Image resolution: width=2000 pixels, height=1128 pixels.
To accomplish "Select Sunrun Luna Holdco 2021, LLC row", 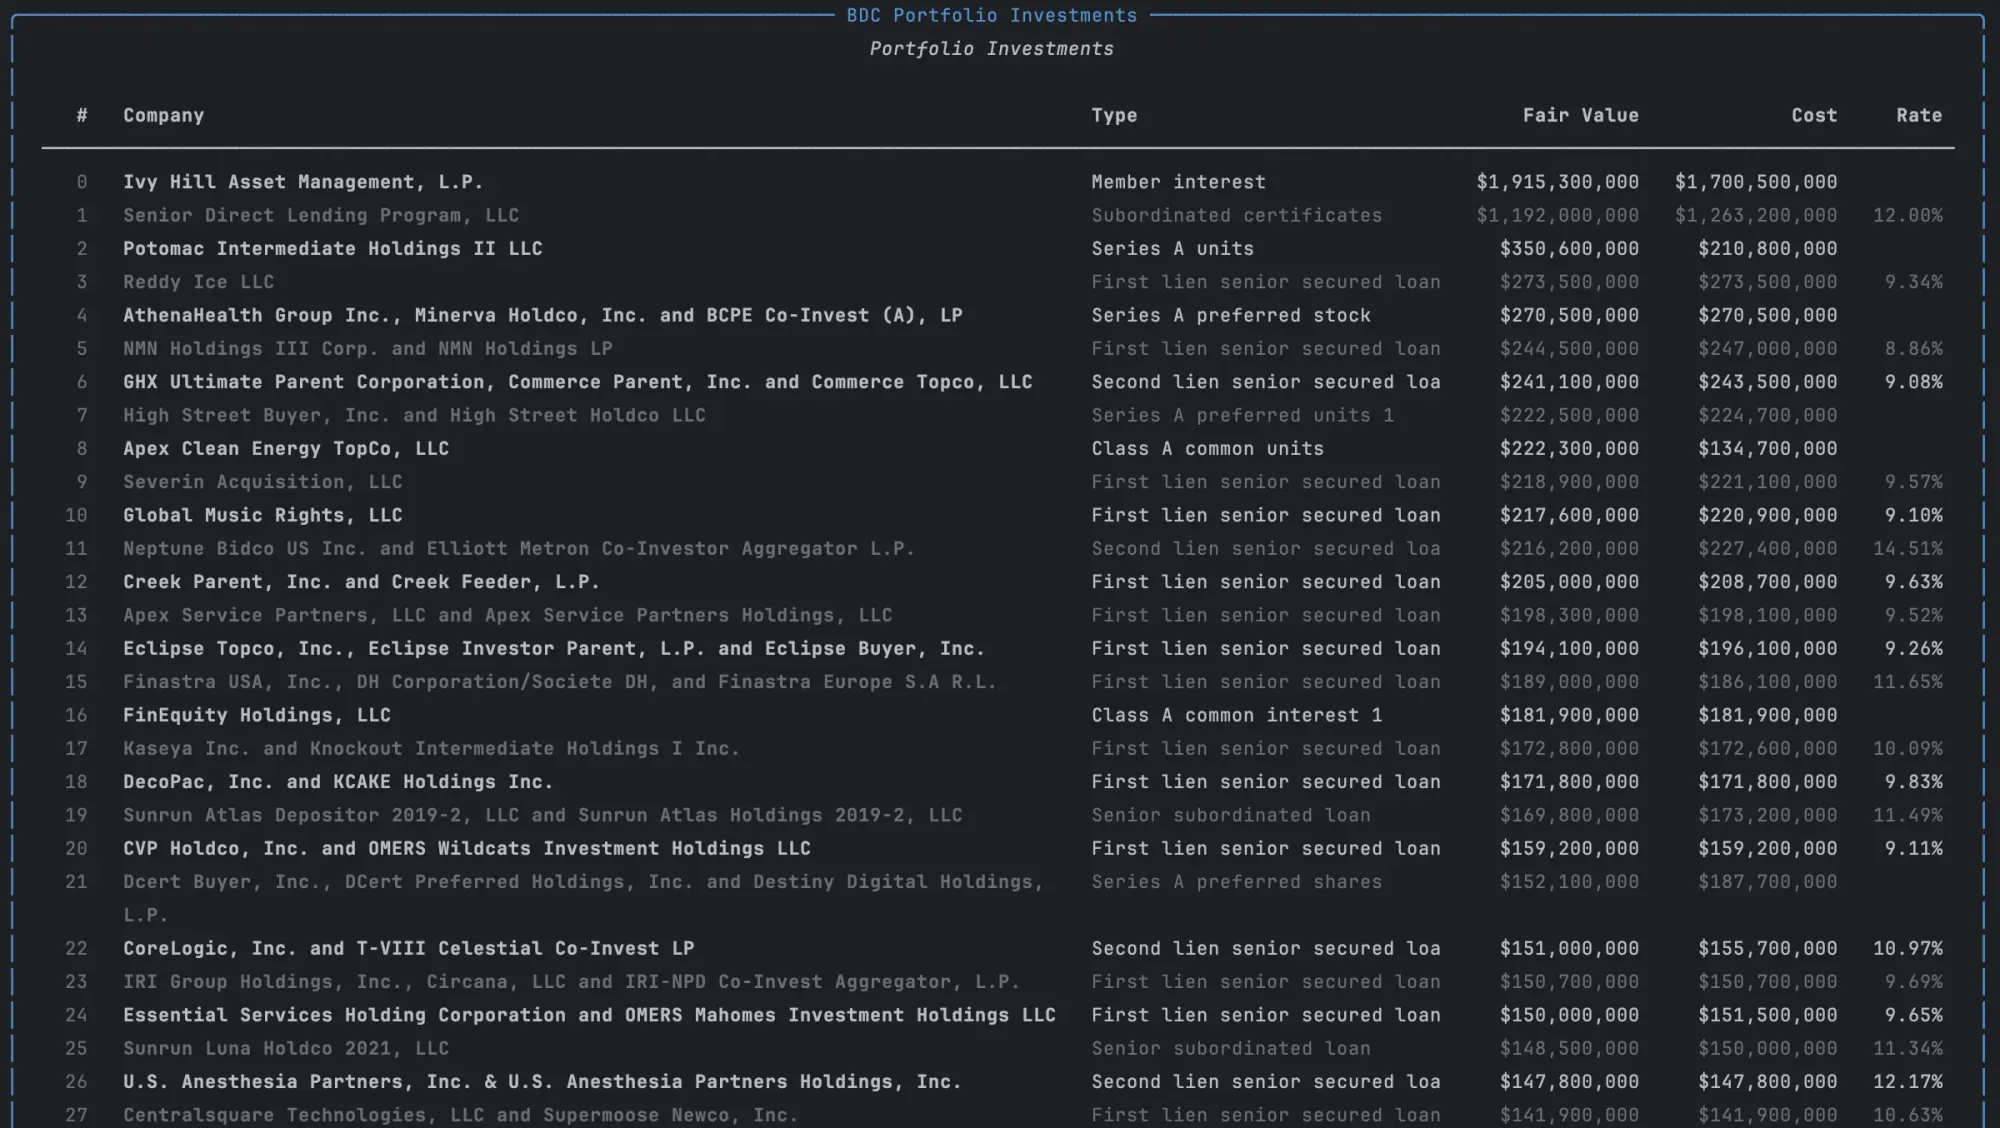I will click(285, 1048).
